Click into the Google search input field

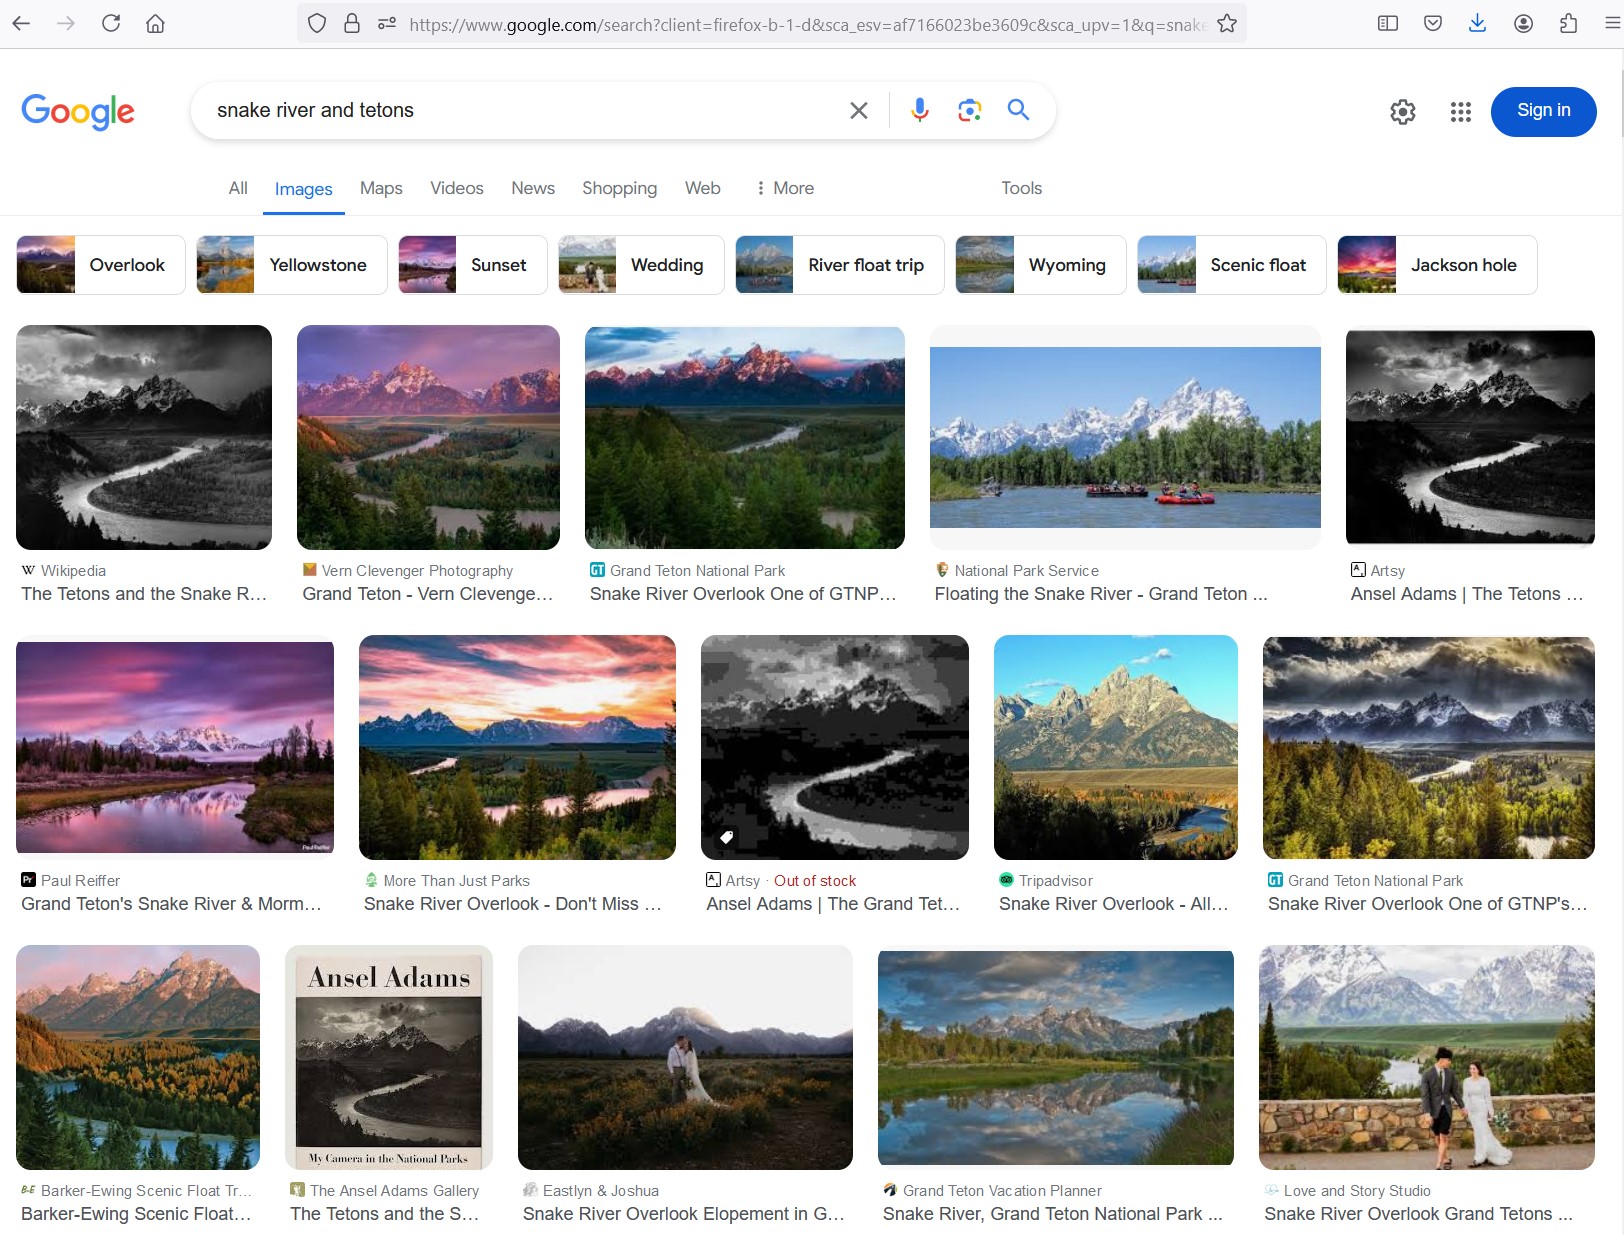point(520,110)
